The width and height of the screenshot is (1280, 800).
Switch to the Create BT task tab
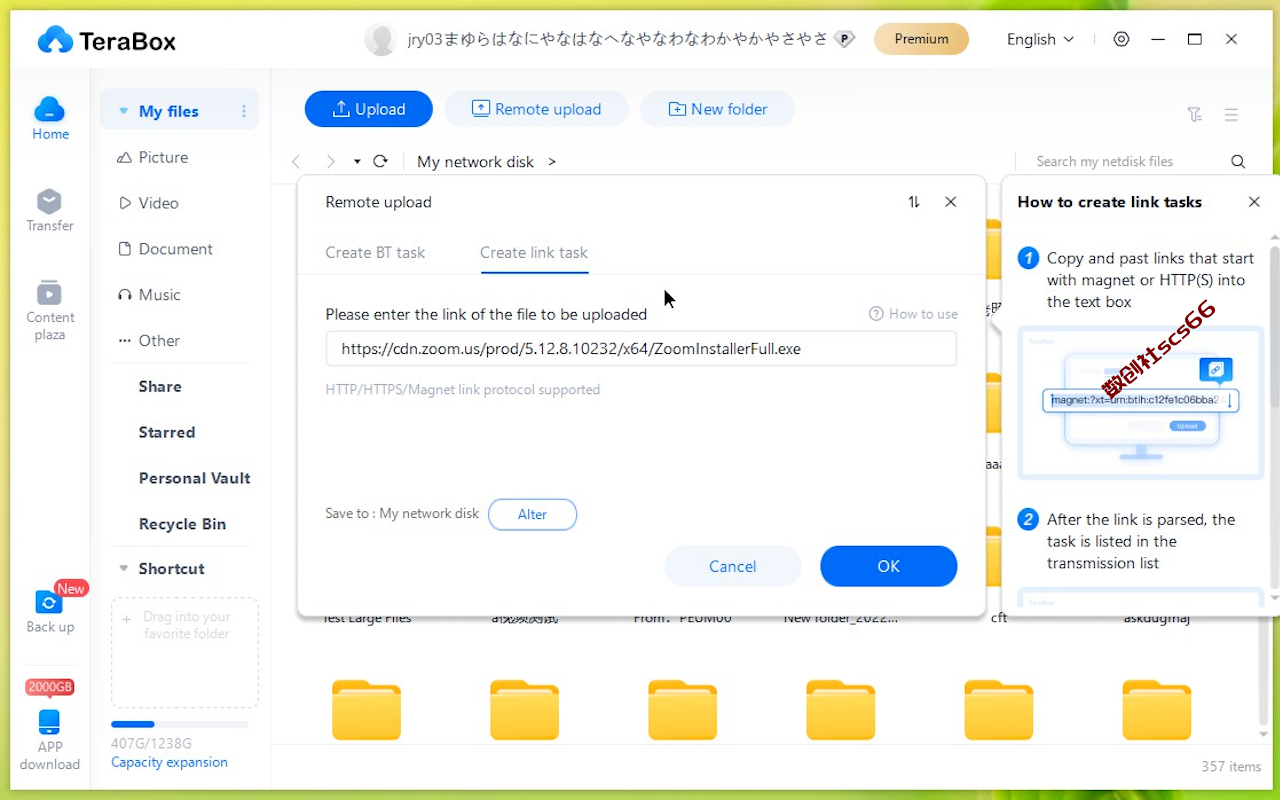(x=375, y=253)
